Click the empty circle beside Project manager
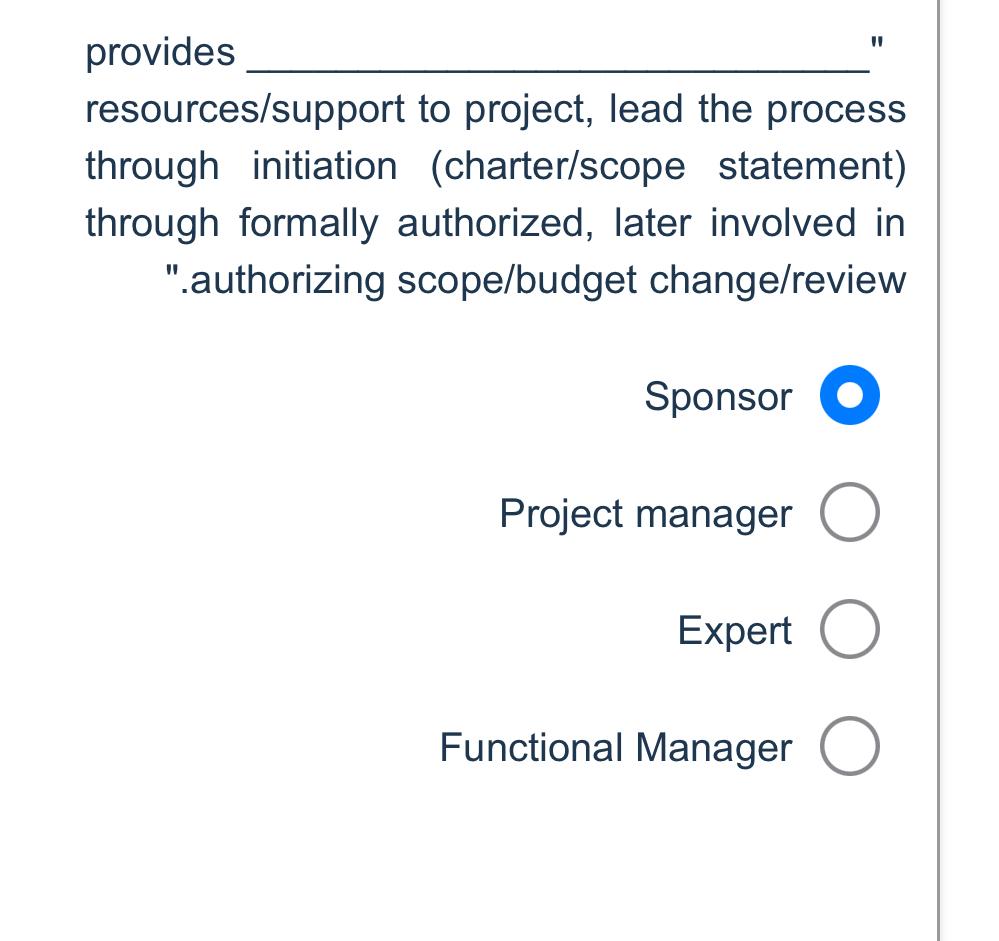 (849, 511)
